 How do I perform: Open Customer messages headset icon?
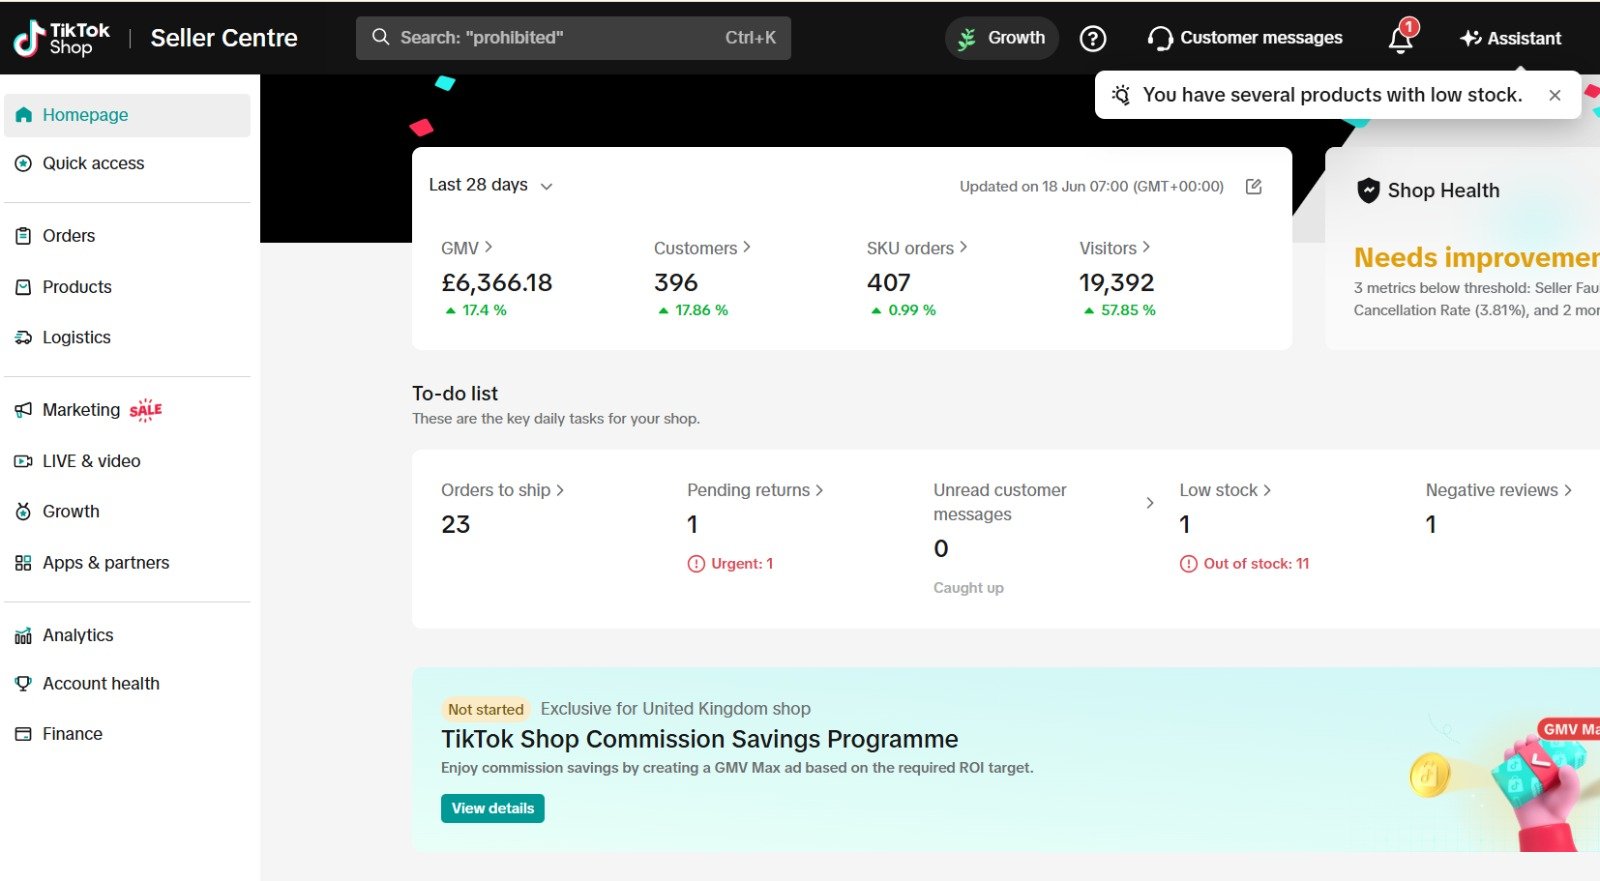point(1160,38)
